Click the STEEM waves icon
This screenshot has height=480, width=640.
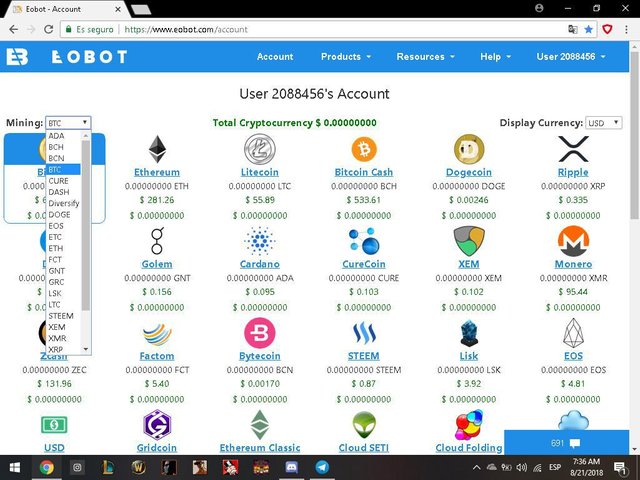tap(364, 333)
